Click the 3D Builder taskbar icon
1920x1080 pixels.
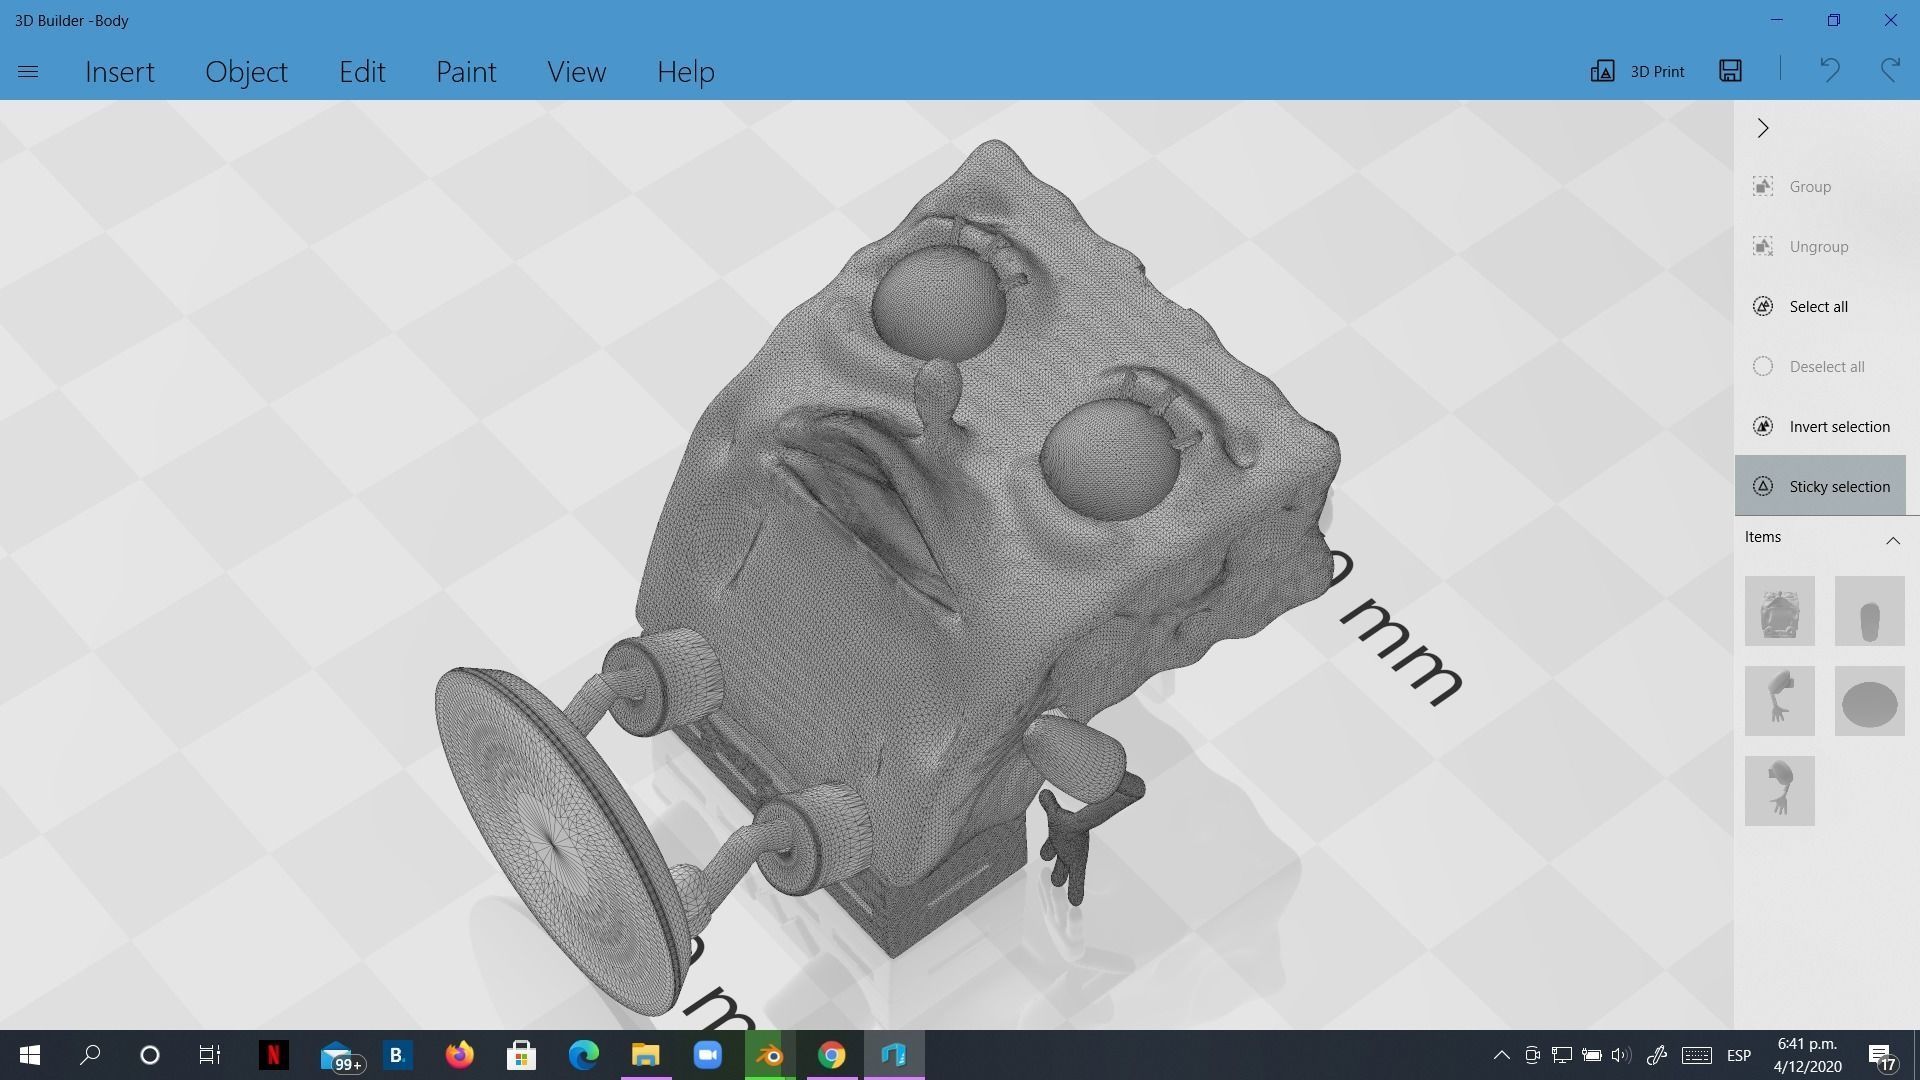894,1055
